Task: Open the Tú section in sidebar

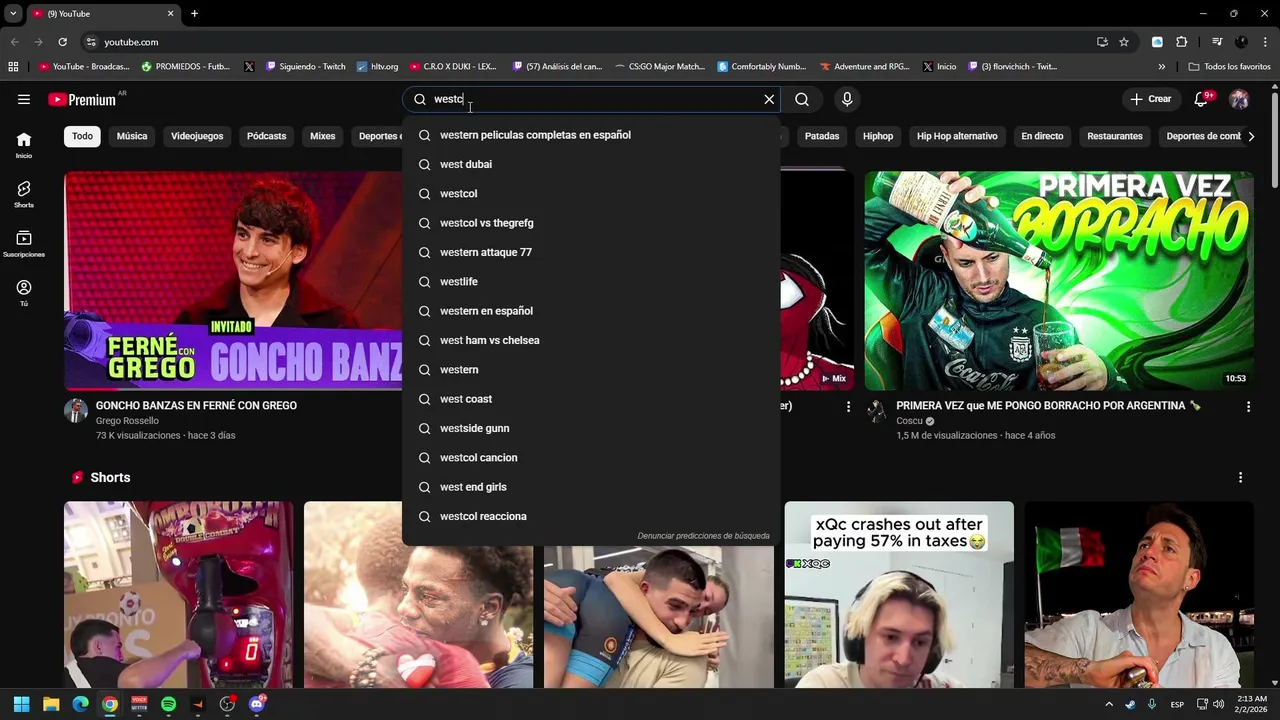Action: click(x=24, y=293)
